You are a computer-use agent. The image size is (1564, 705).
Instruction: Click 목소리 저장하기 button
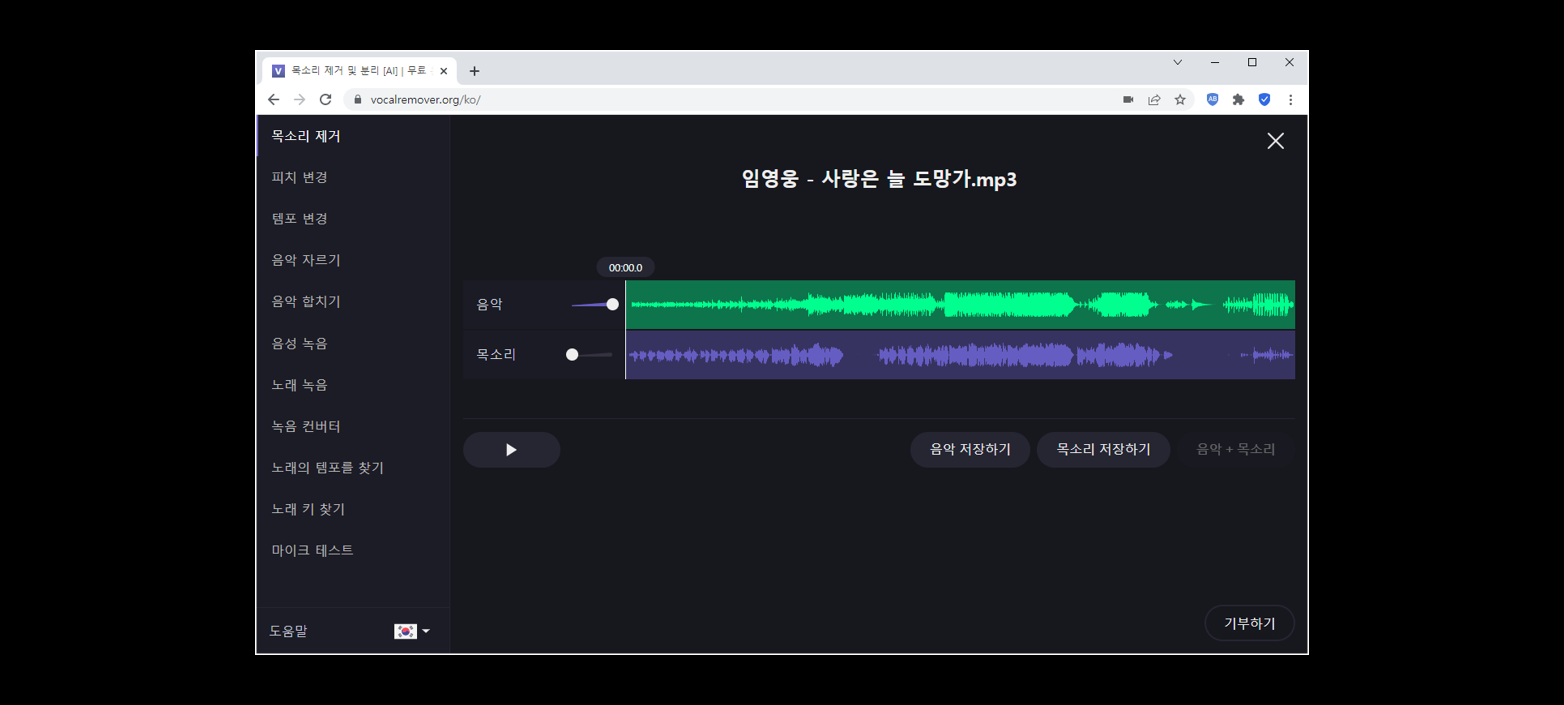click(1103, 450)
